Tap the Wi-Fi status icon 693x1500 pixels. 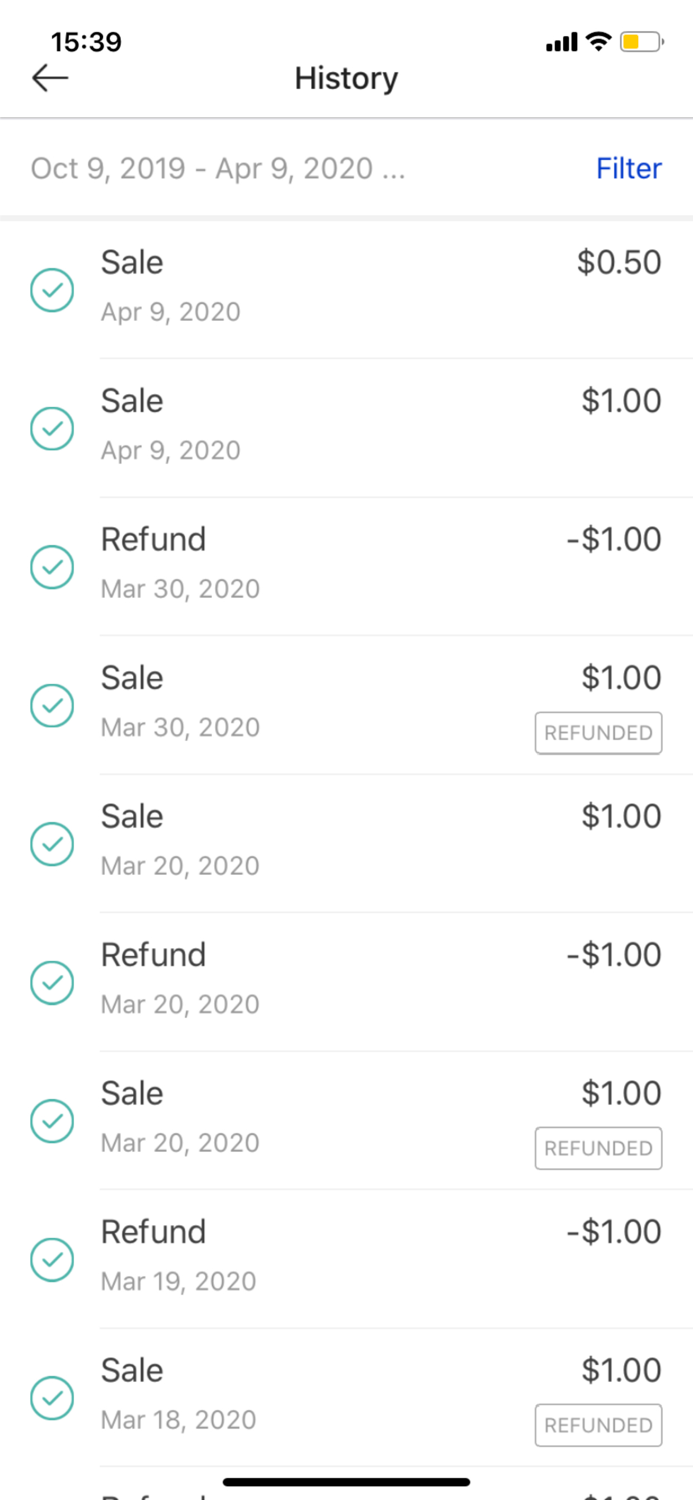(599, 42)
